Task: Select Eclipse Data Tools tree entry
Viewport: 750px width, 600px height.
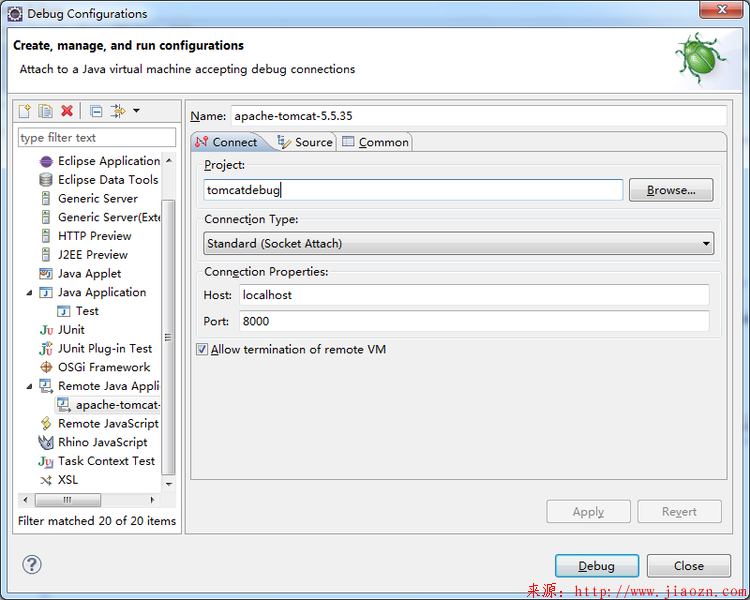Action: point(108,180)
